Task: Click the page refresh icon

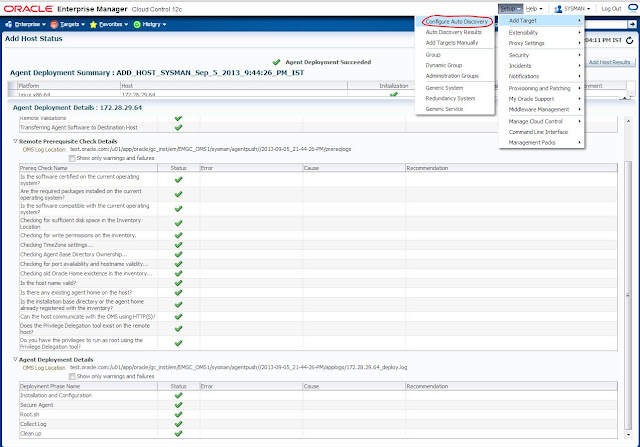Action: [x=630, y=40]
